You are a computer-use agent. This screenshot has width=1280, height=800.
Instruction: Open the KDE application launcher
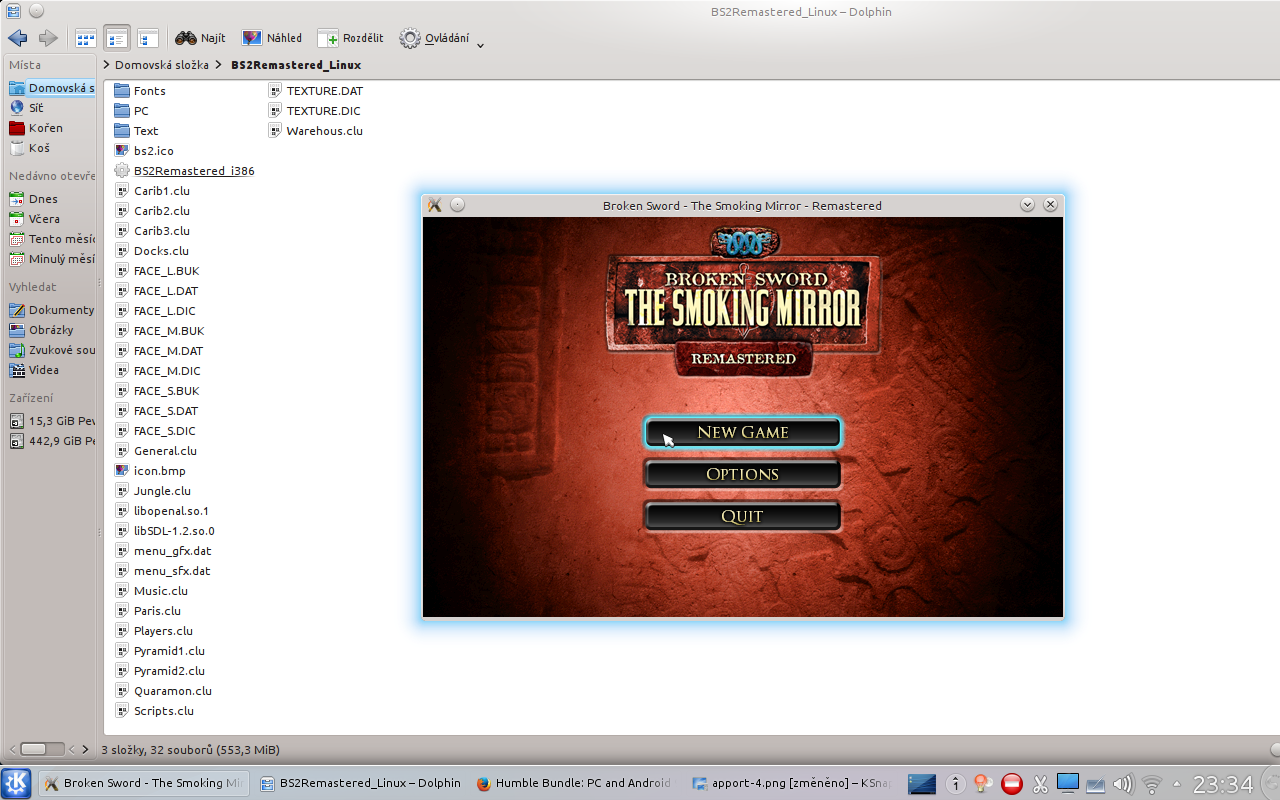point(16,783)
